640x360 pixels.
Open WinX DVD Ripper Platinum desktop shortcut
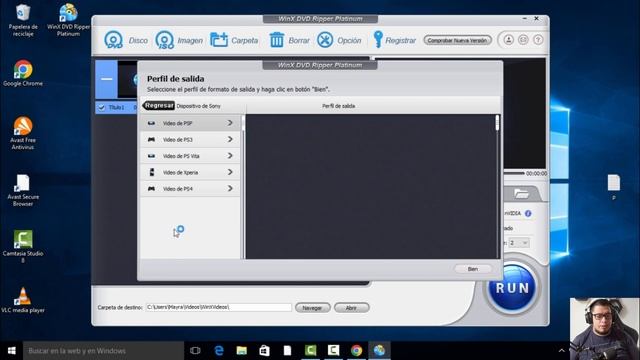[68, 20]
